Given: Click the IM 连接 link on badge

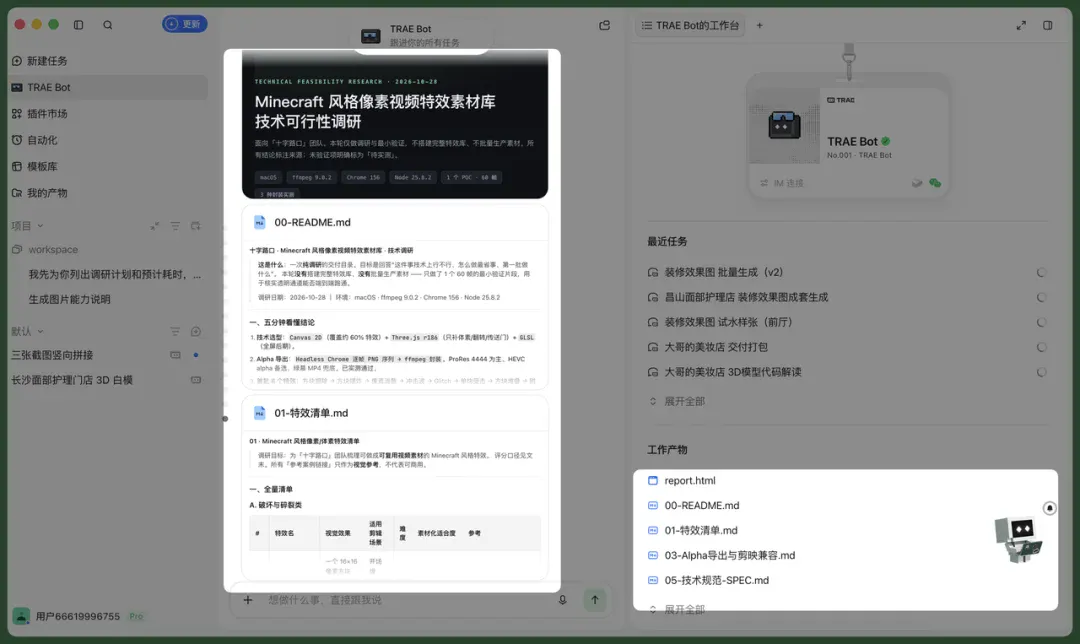Looking at the screenshot, I should click(782, 183).
